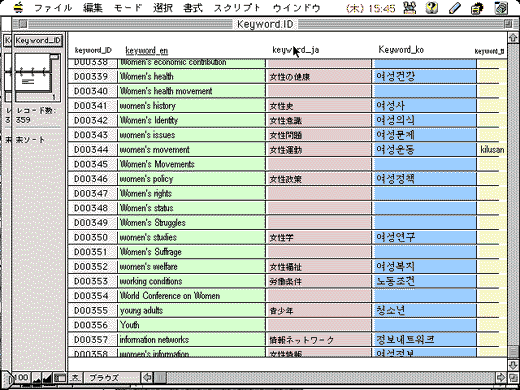Click the "women's history" cell

[x=191, y=106]
